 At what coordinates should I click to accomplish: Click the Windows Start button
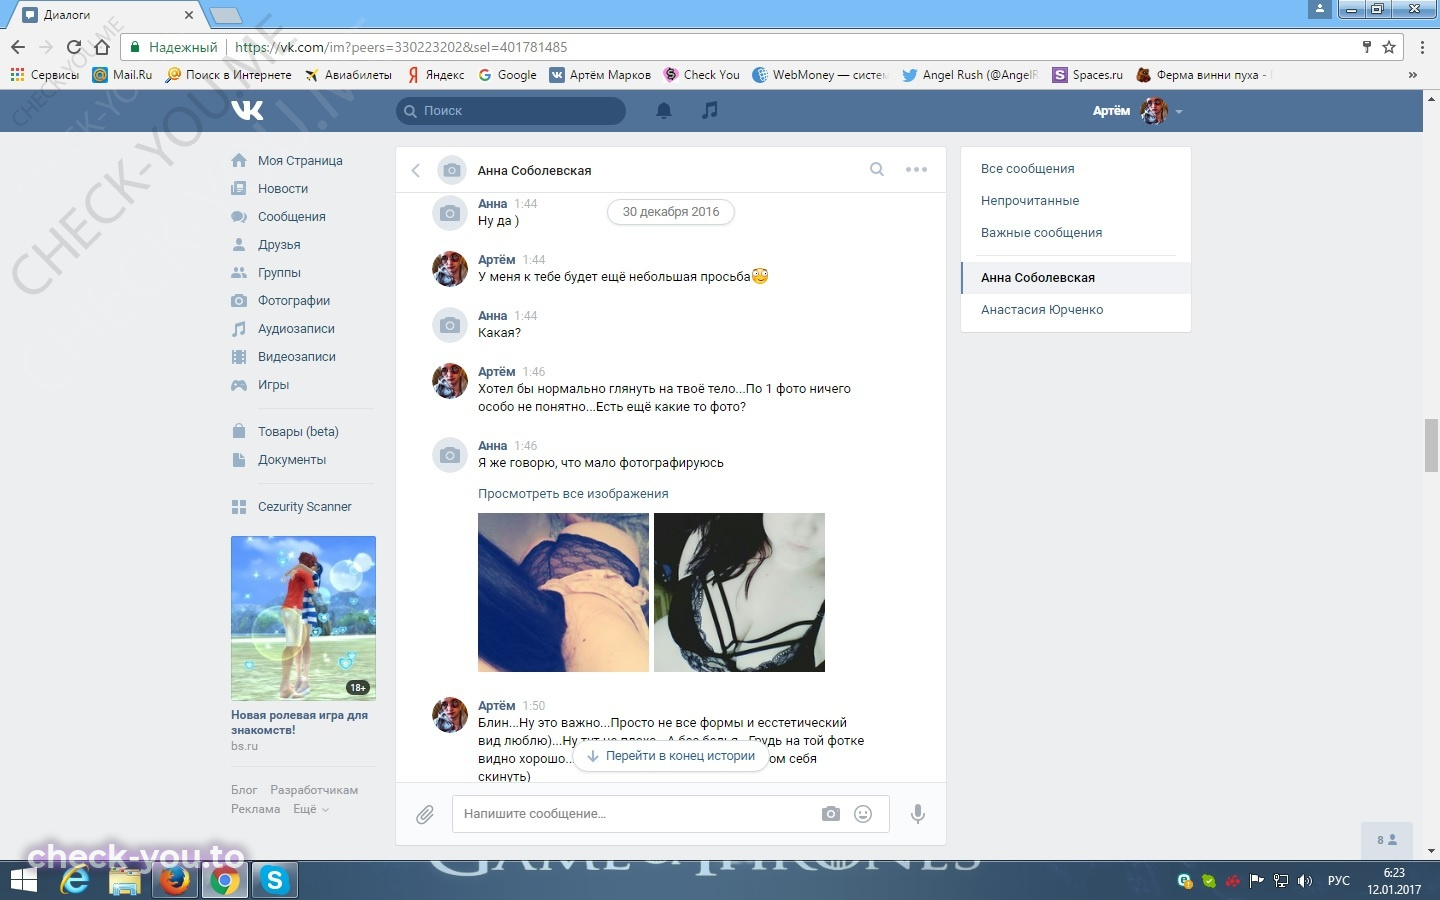(23, 880)
